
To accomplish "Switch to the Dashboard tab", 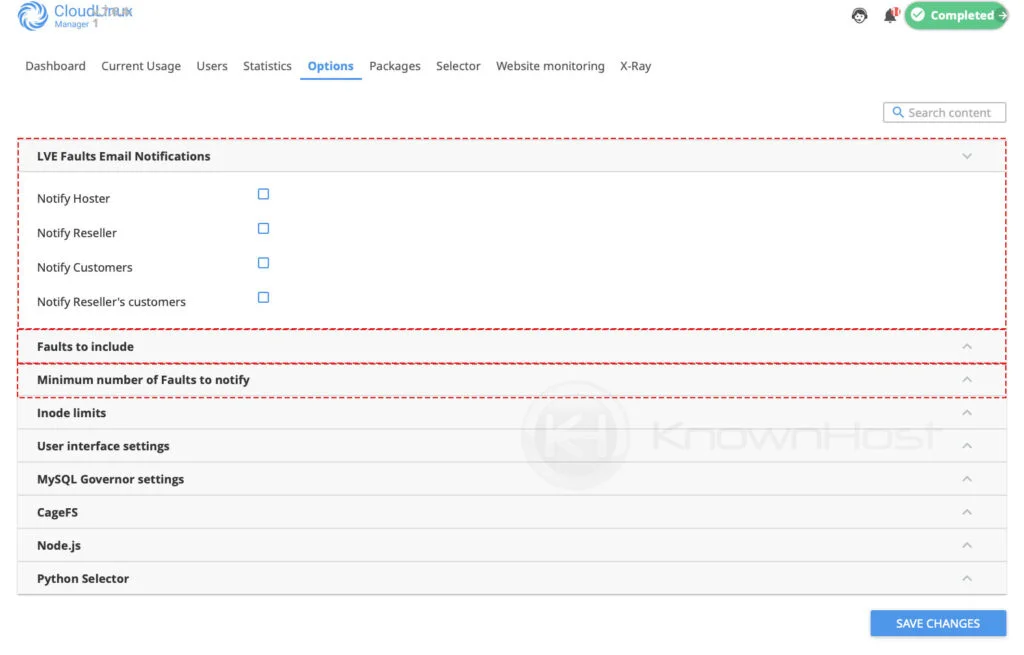I will coord(55,66).
